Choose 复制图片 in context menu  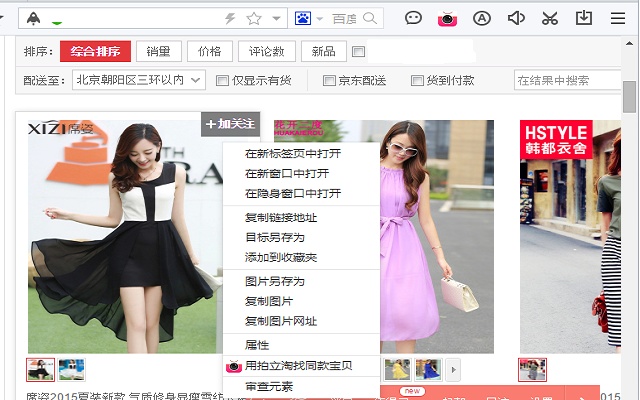tap(301, 302)
